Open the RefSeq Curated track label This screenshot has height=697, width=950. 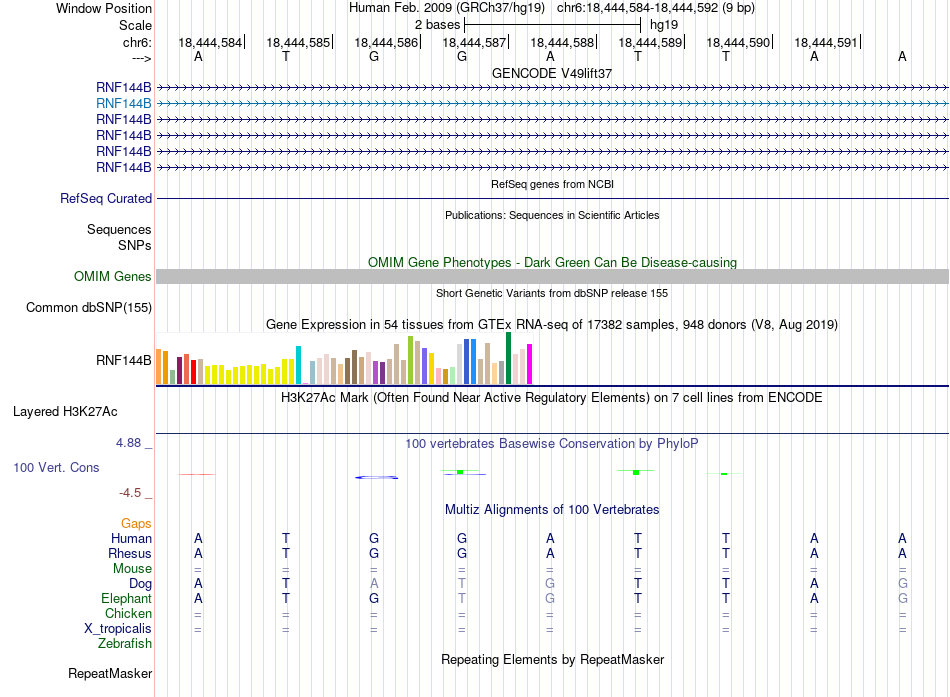click(106, 198)
